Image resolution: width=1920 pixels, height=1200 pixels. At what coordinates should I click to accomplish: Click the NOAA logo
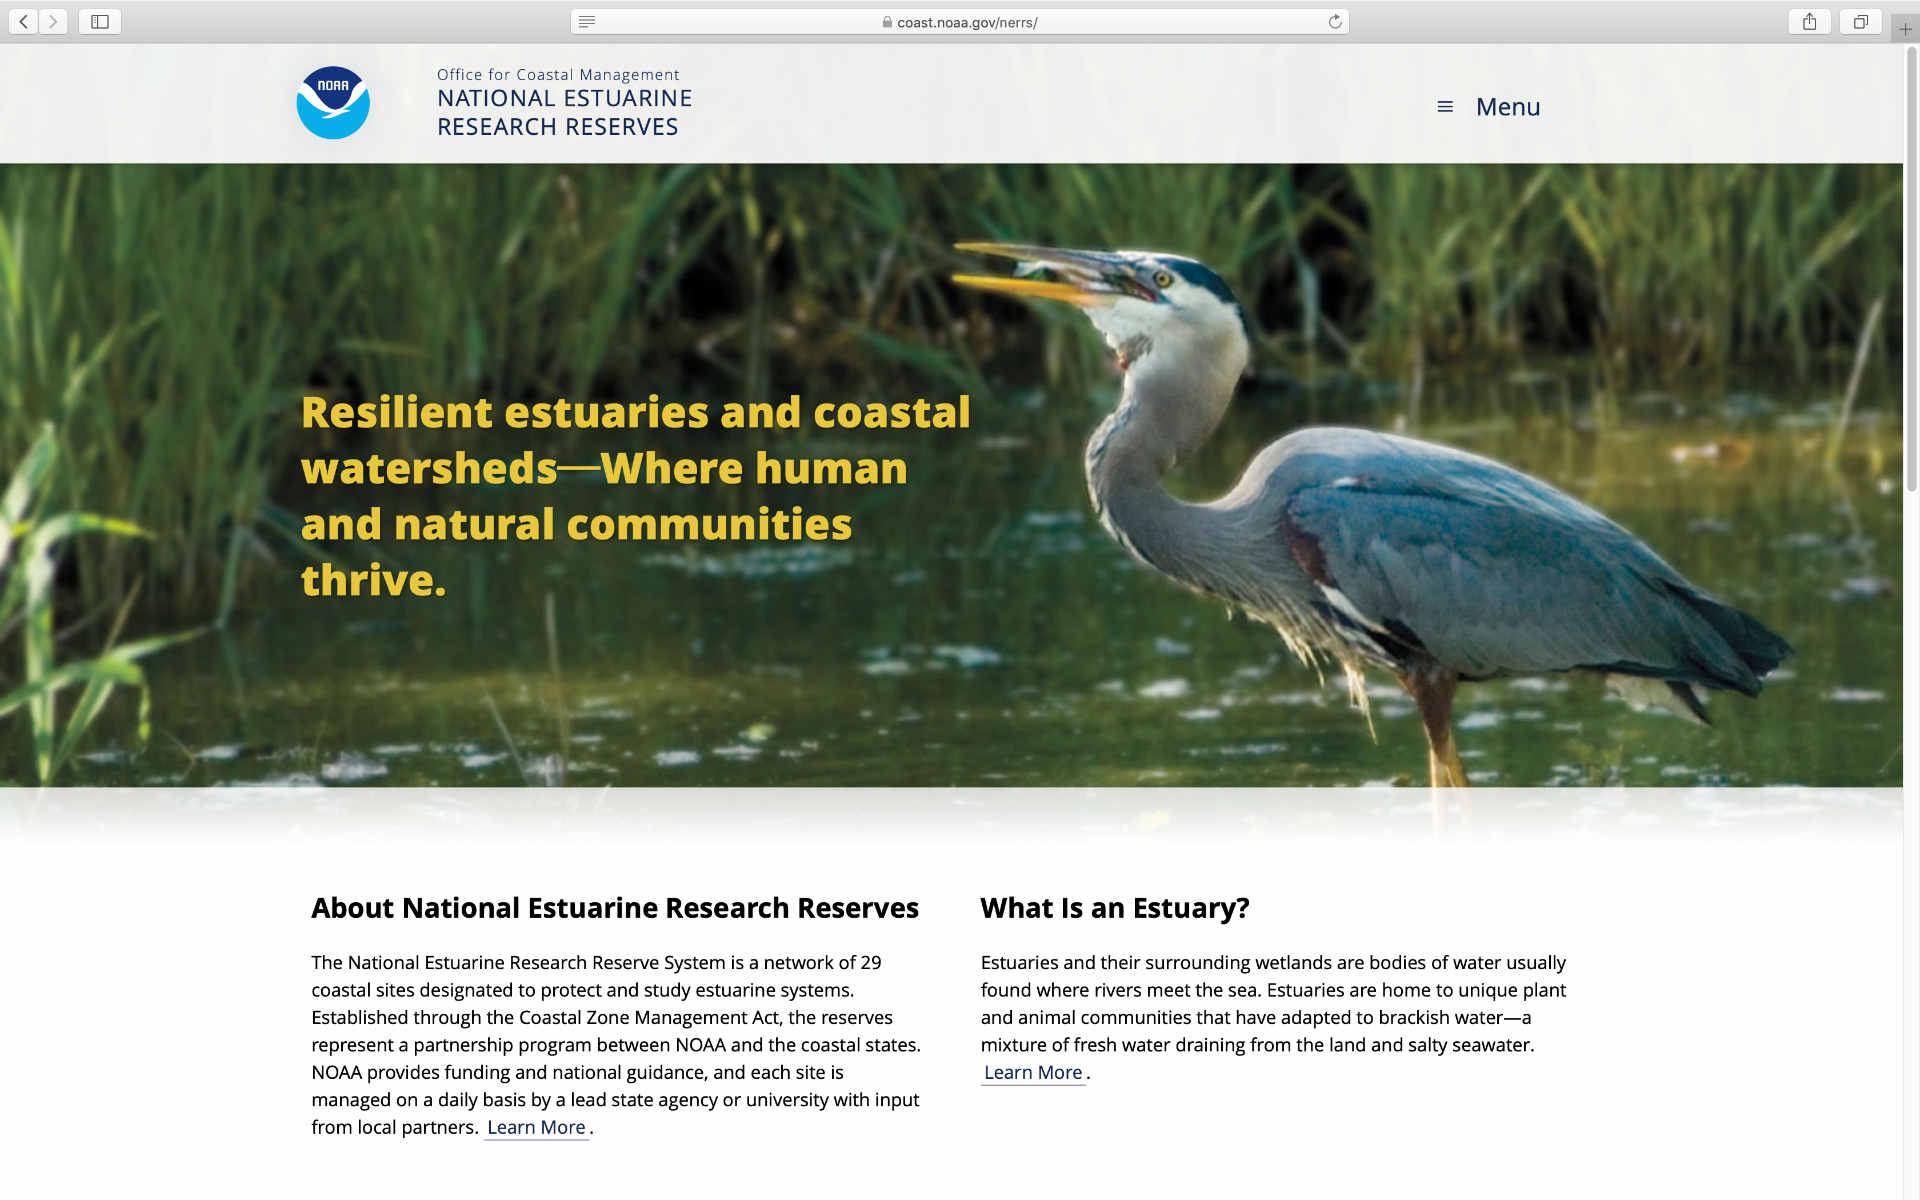point(333,103)
